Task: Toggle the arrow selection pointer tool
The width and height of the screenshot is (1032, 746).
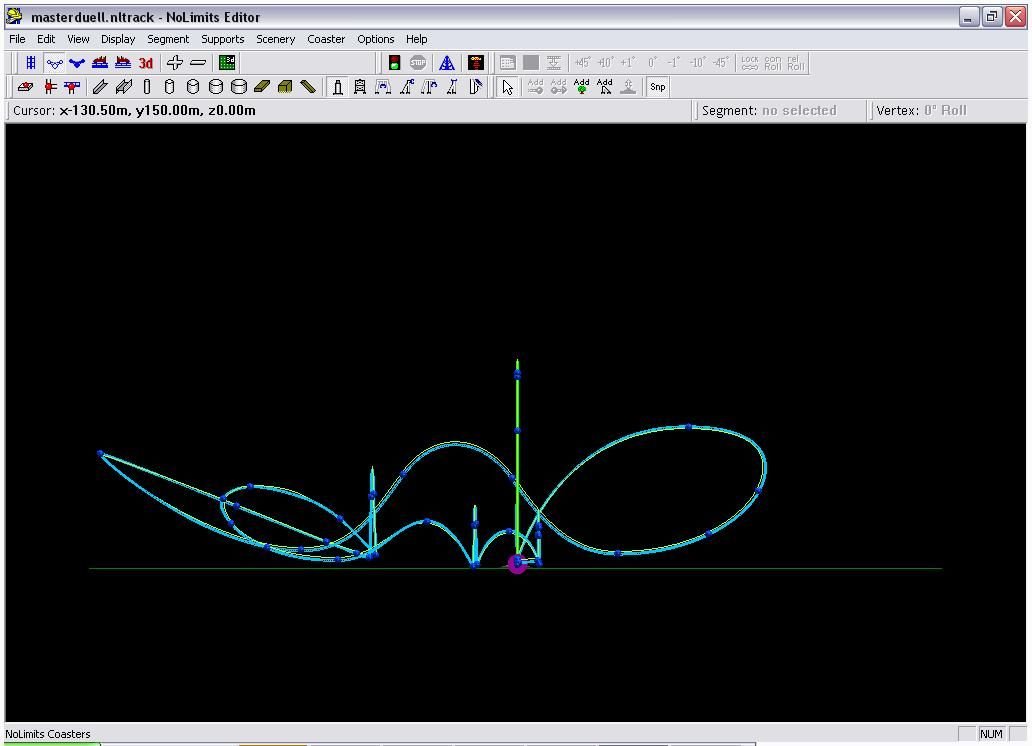Action: 507,86
